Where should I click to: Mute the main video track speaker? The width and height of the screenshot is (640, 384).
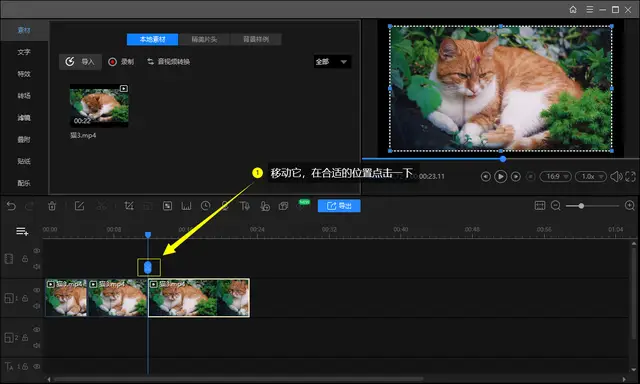37,266
